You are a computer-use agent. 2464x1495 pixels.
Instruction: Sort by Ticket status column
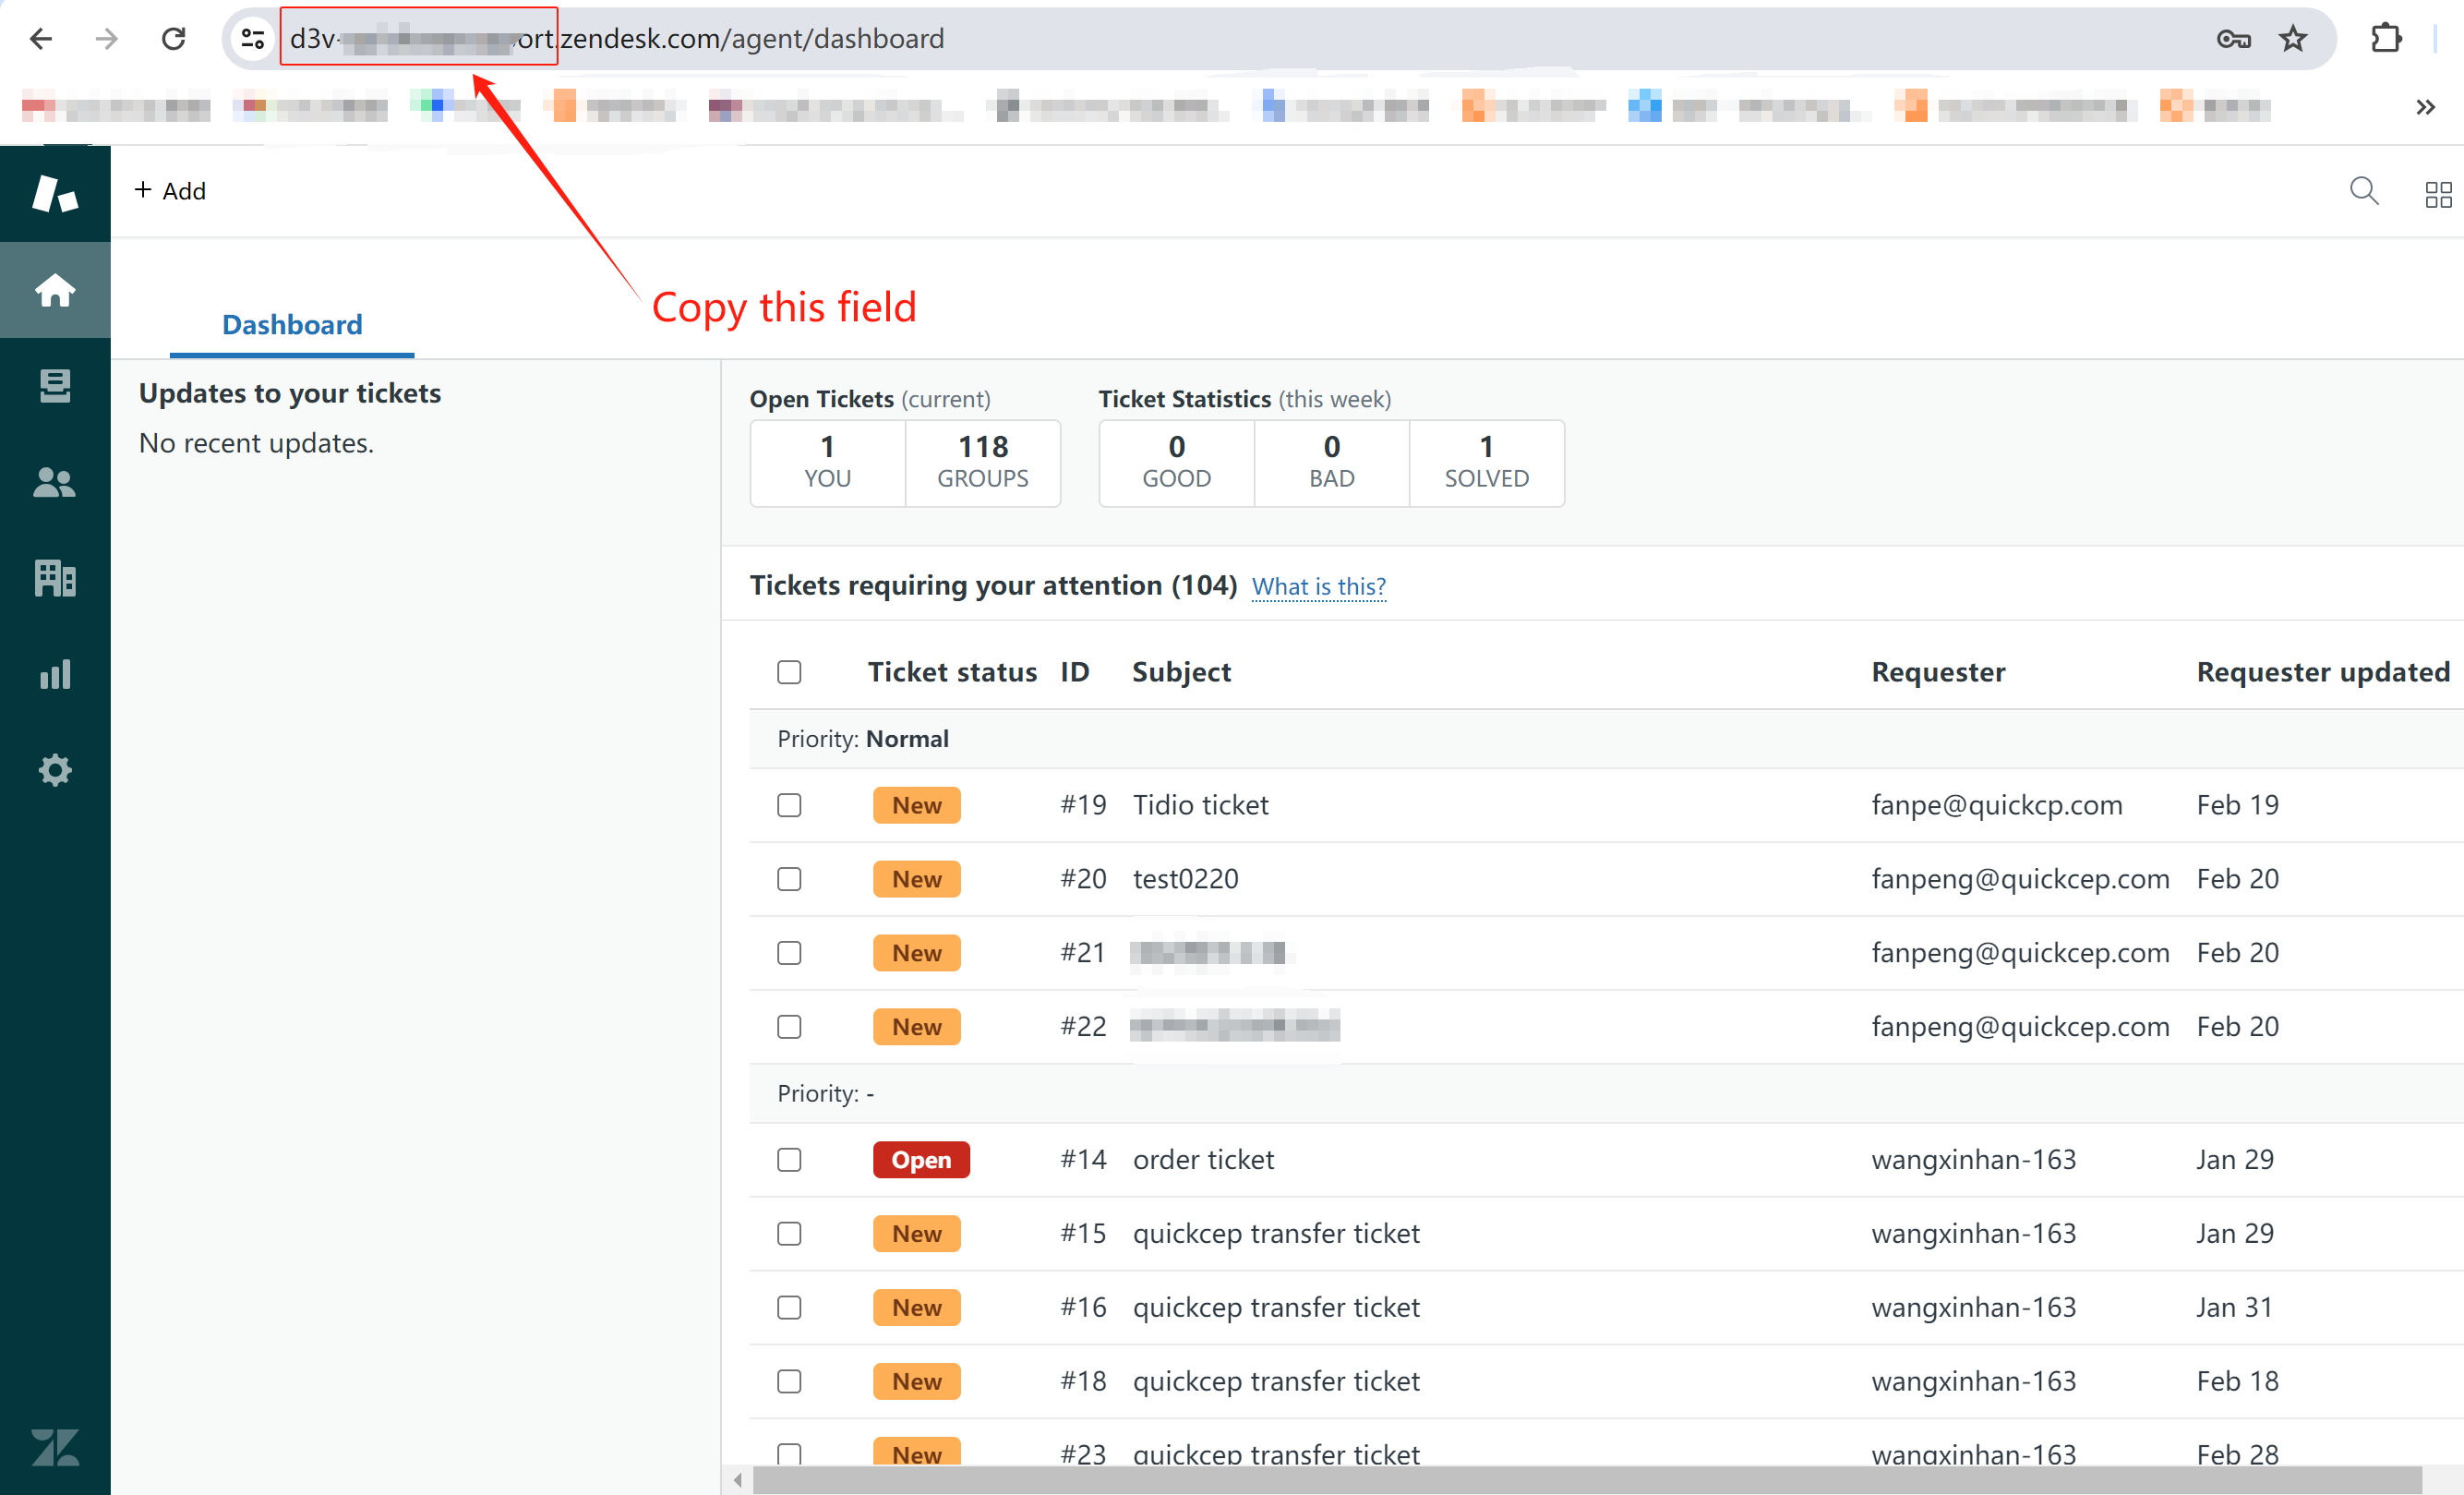tap(952, 672)
